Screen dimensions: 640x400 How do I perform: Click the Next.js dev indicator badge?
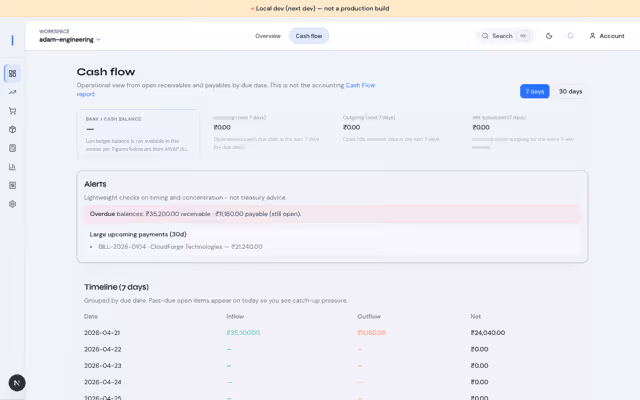[17, 383]
